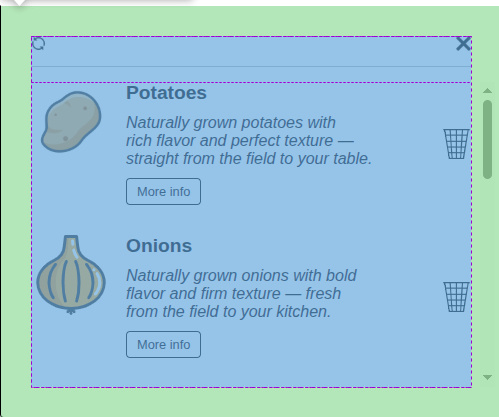
Task: Click the blank strip under the header divider line
Action: (251, 75)
